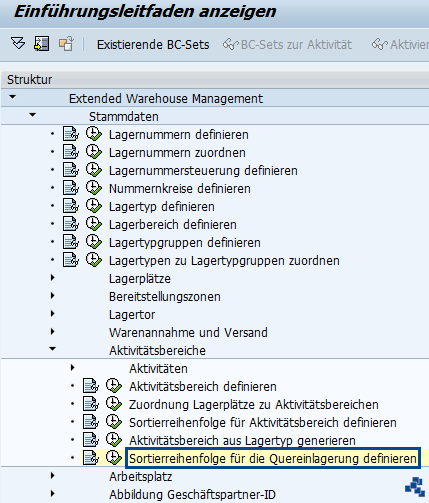Image resolution: width=429 pixels, height=503 pixels.
Task: Select Lagertypgruppen definieren text
Action: click(185, 243)
